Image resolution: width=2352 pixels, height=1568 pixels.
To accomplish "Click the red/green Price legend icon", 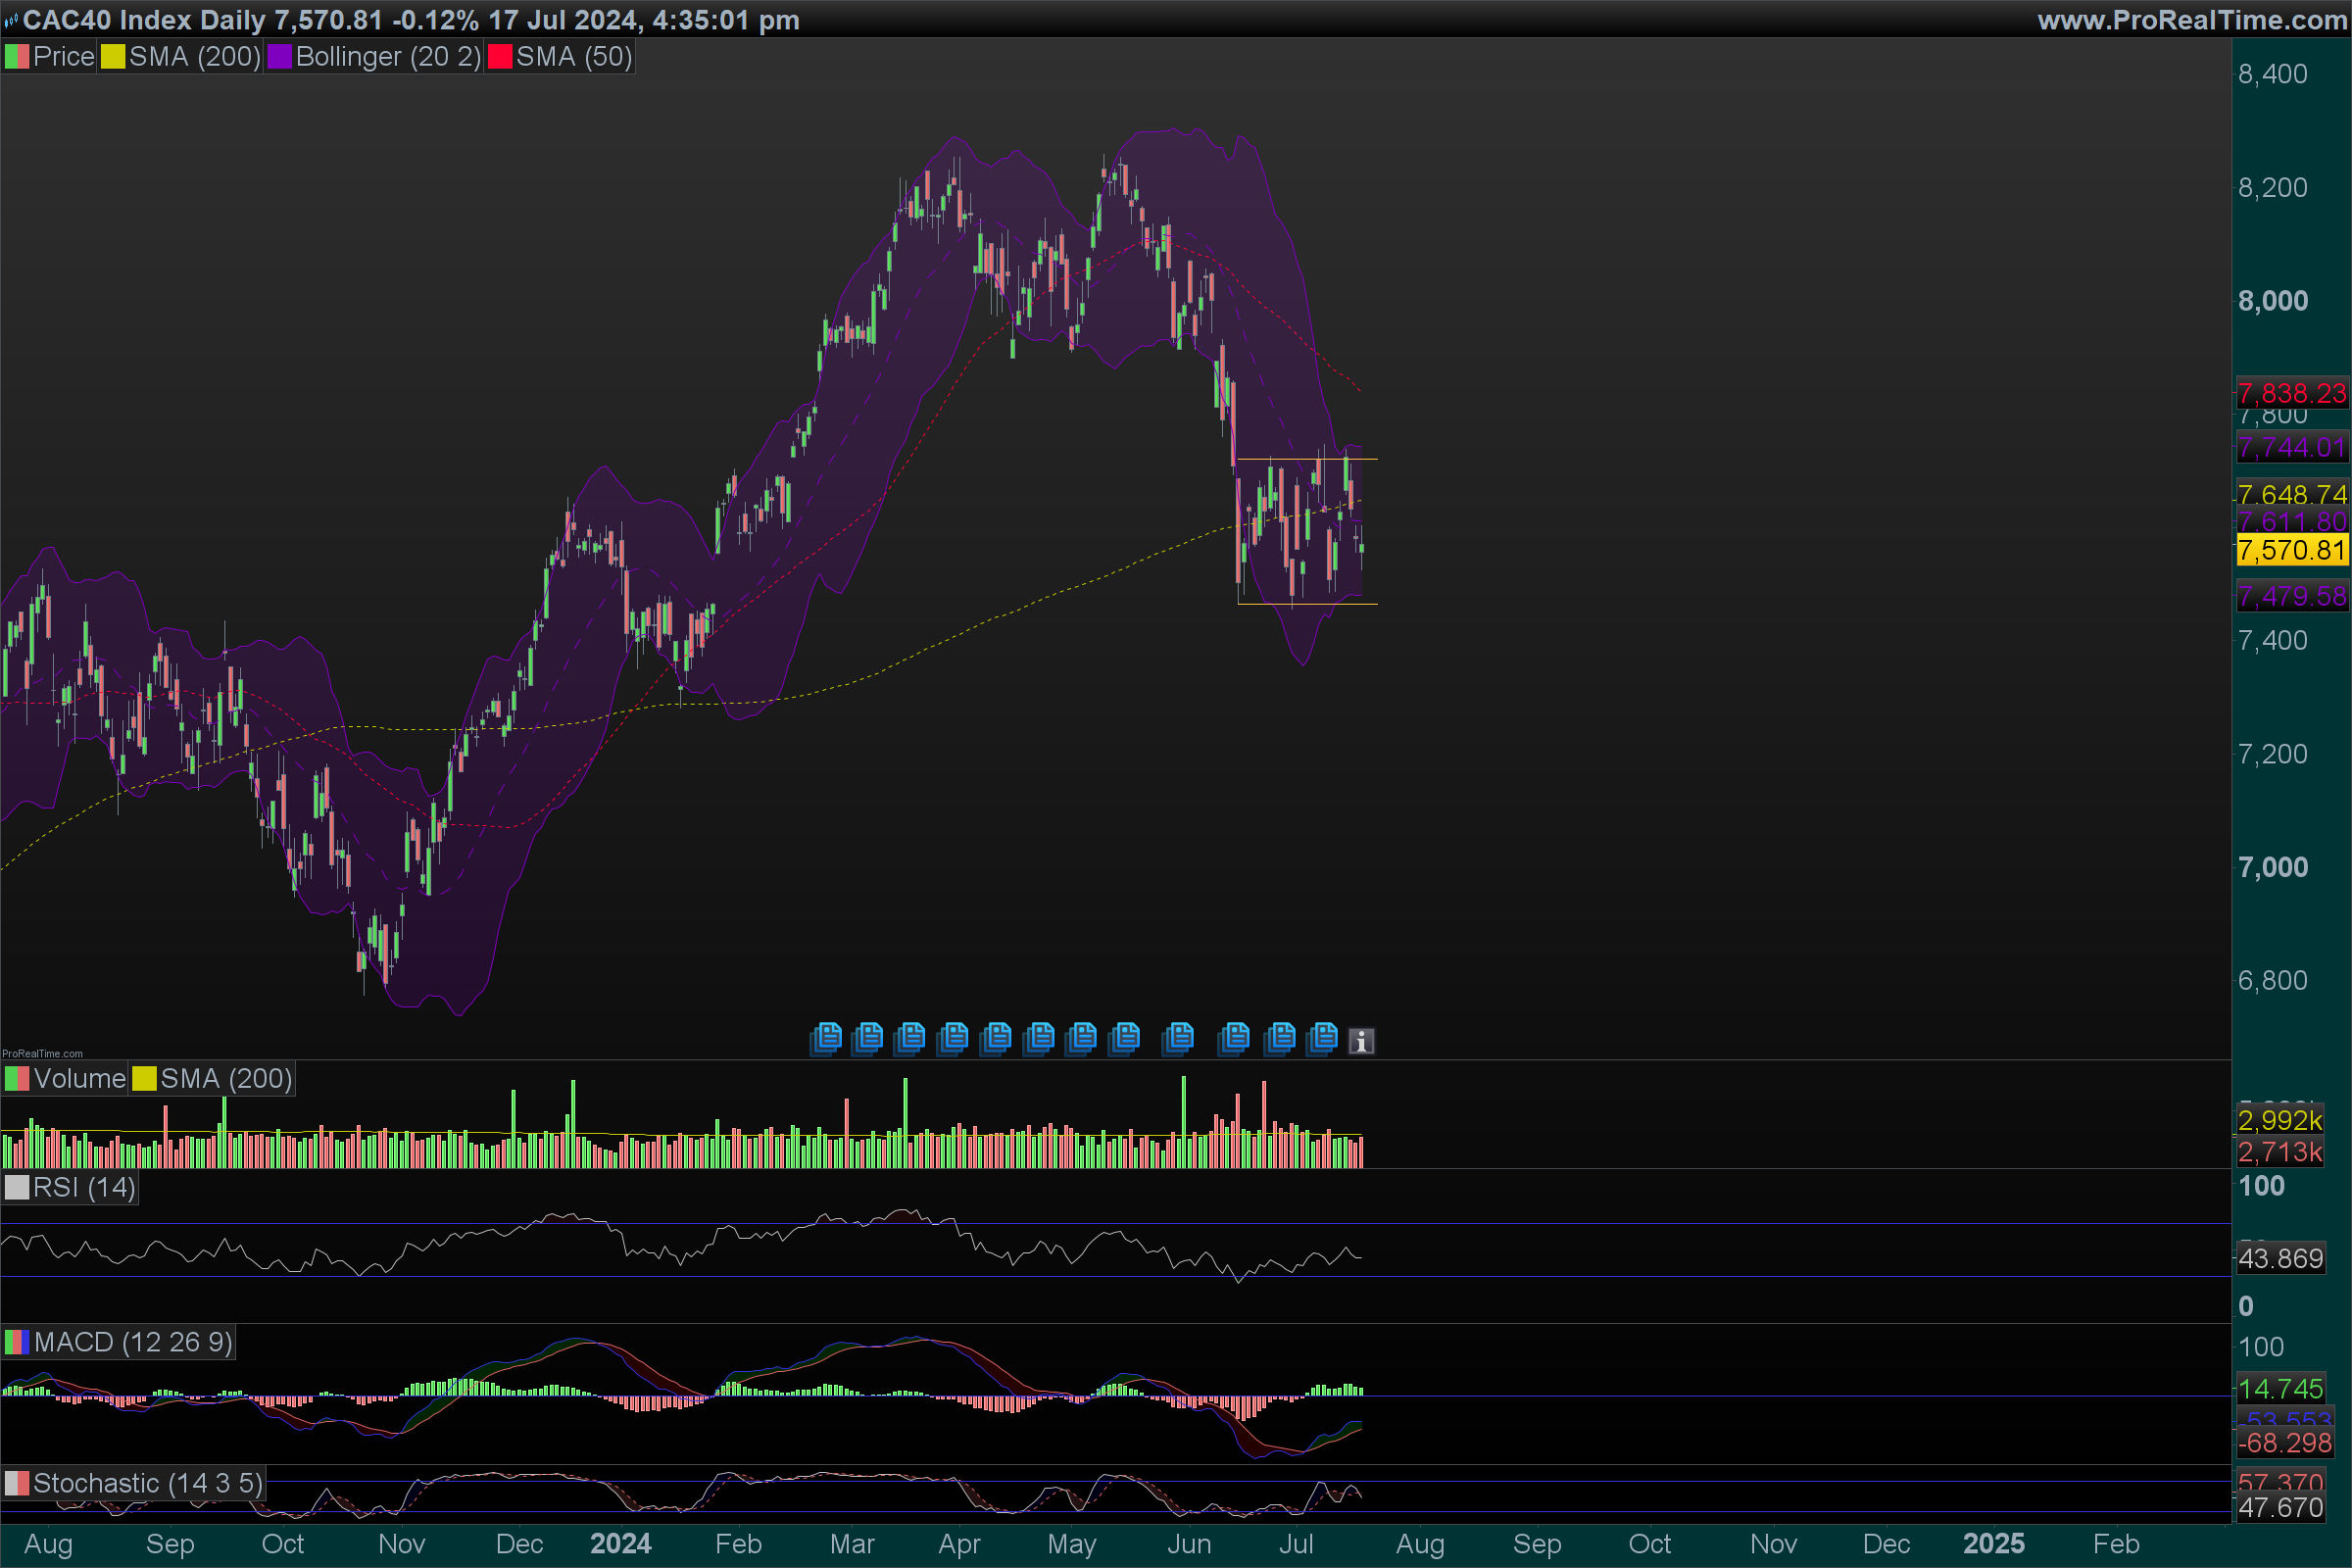I will (x=17, y=57).
